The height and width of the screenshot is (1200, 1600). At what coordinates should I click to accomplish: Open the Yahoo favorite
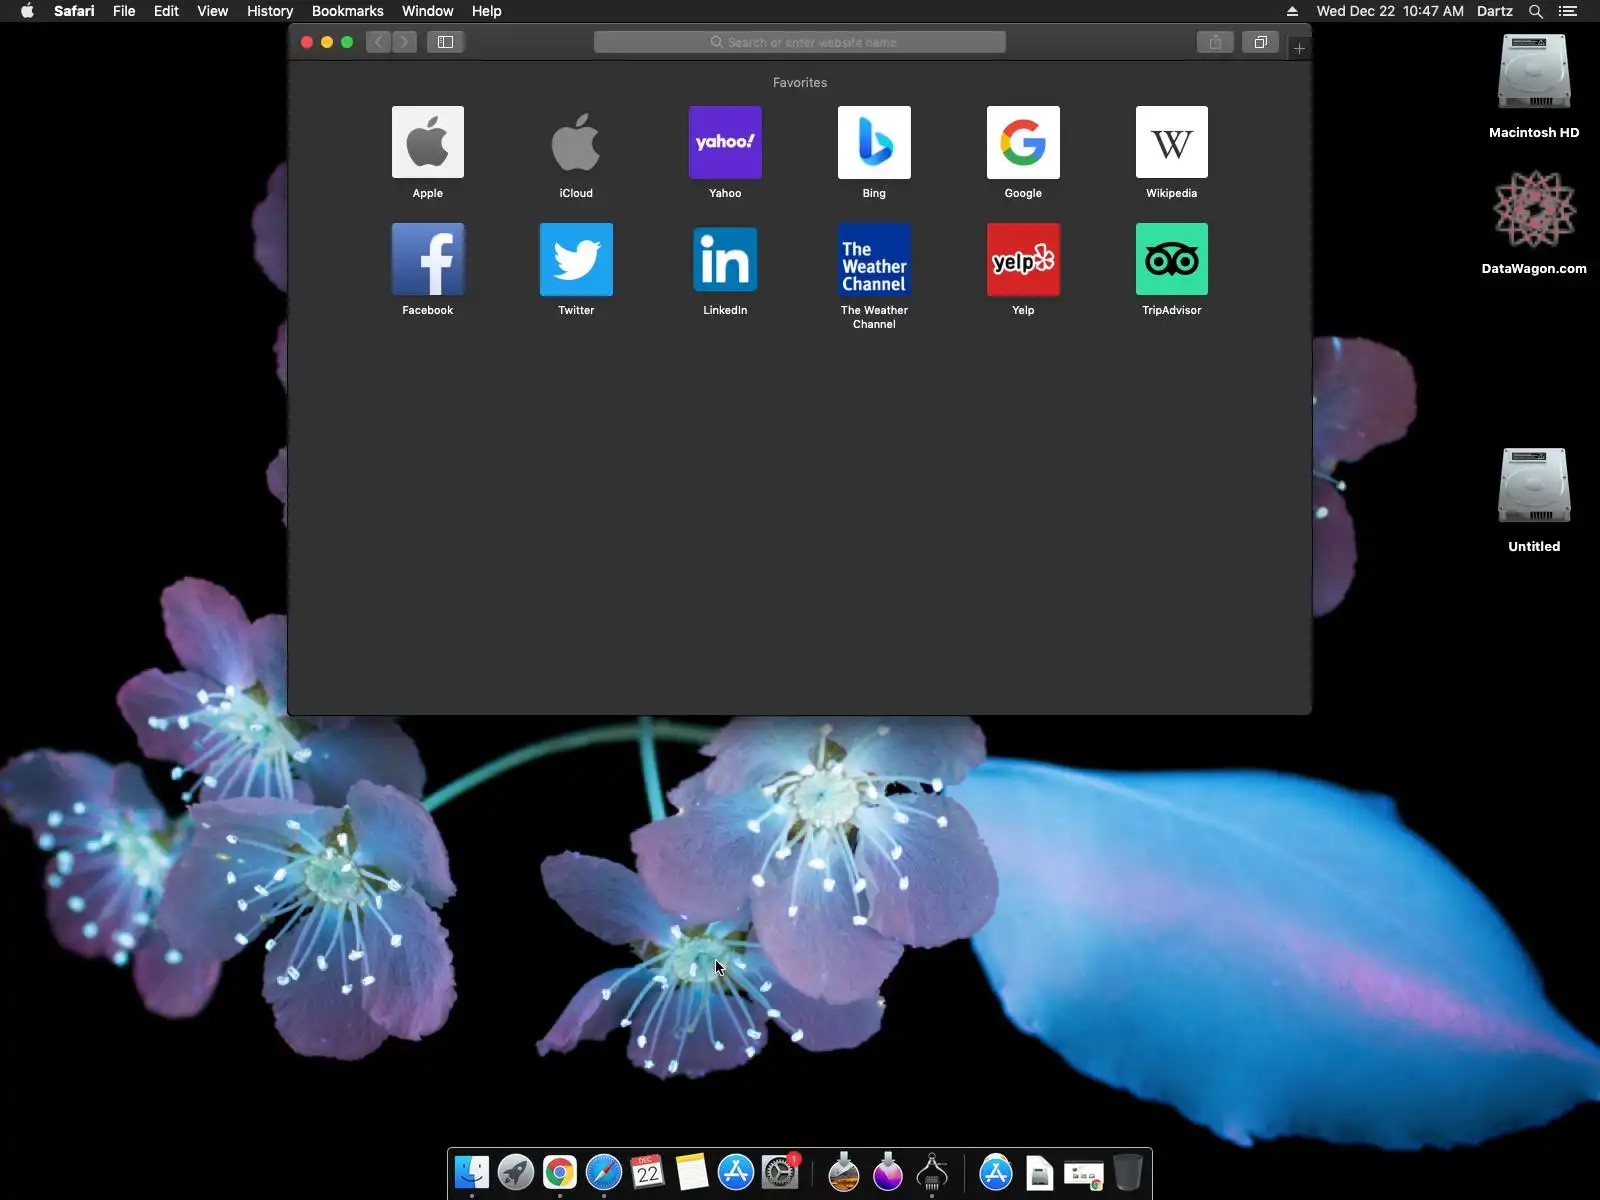click(725, 142)
